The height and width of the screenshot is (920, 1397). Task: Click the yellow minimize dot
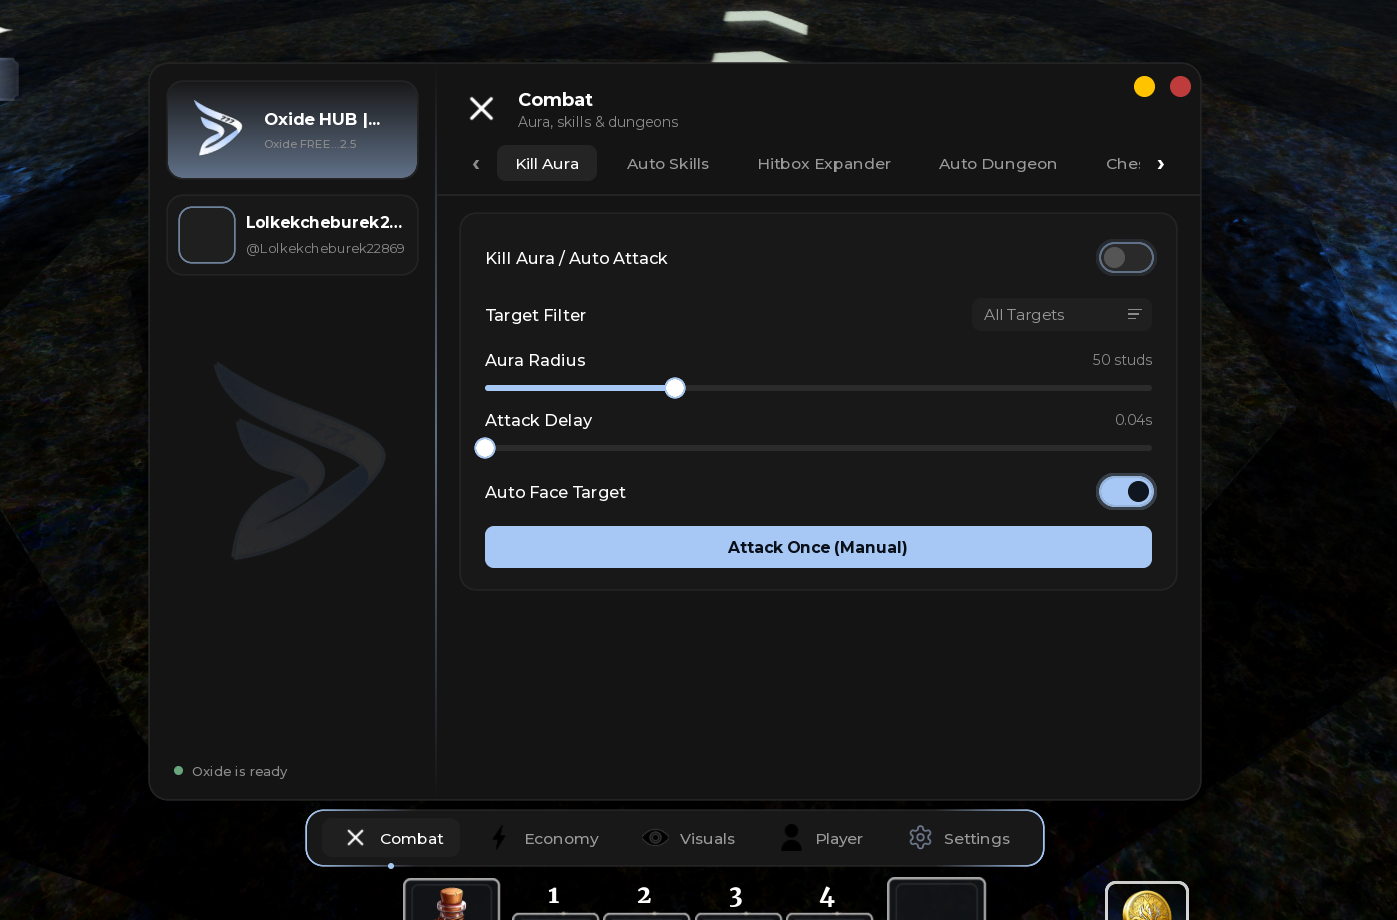click(1144, 87)
